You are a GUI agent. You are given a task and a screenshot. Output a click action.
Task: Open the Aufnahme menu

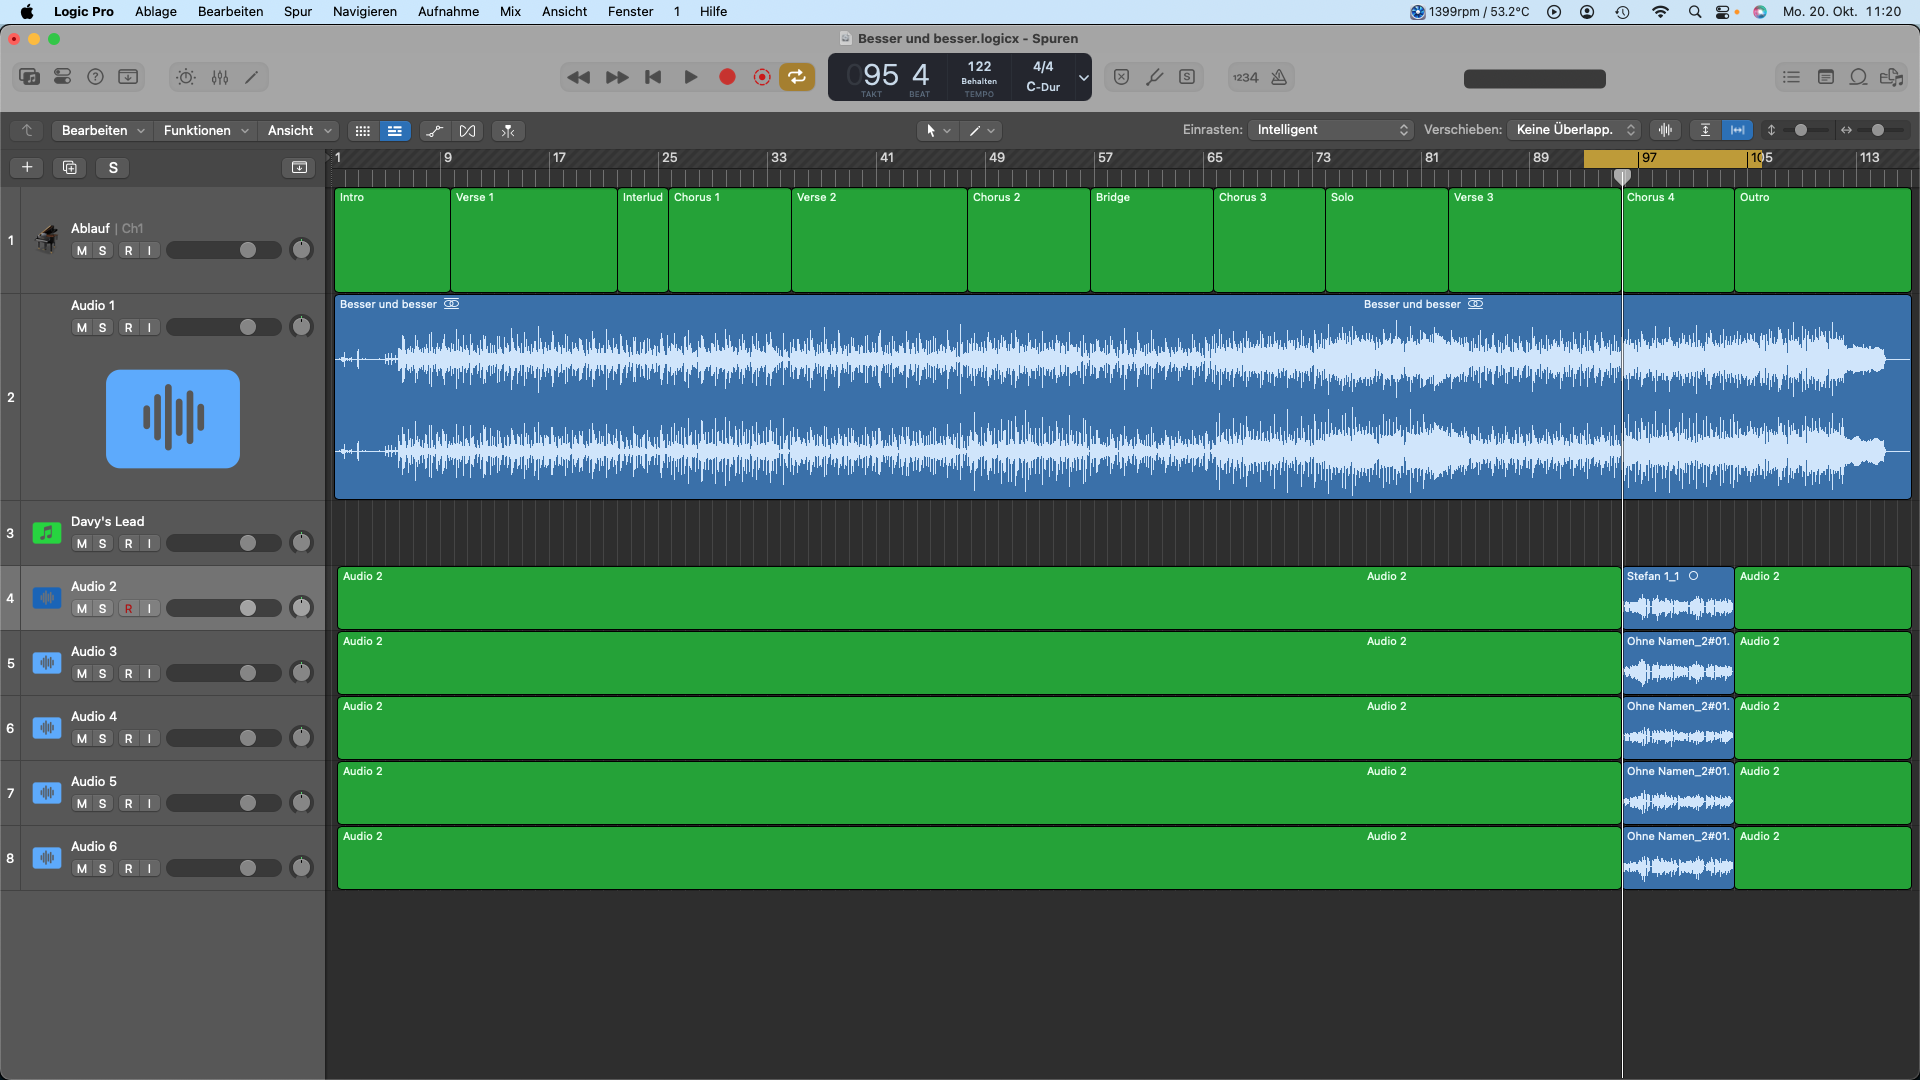[x=448, y=12]
